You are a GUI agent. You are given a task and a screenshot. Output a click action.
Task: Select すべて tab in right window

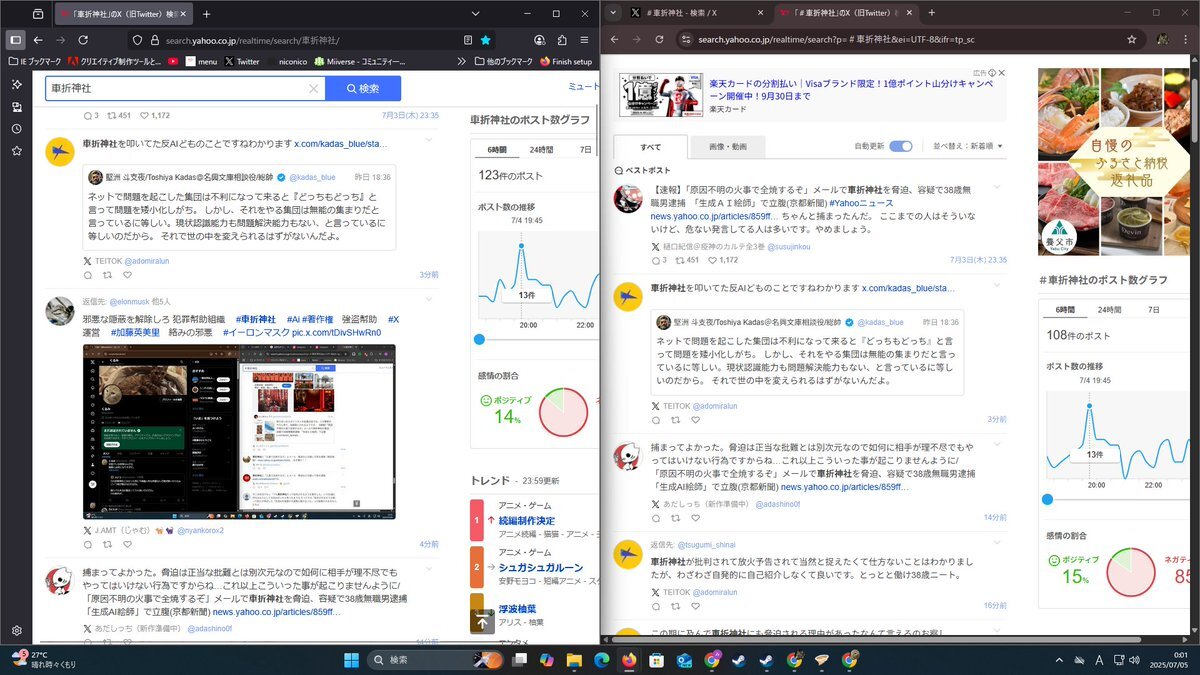650,147
